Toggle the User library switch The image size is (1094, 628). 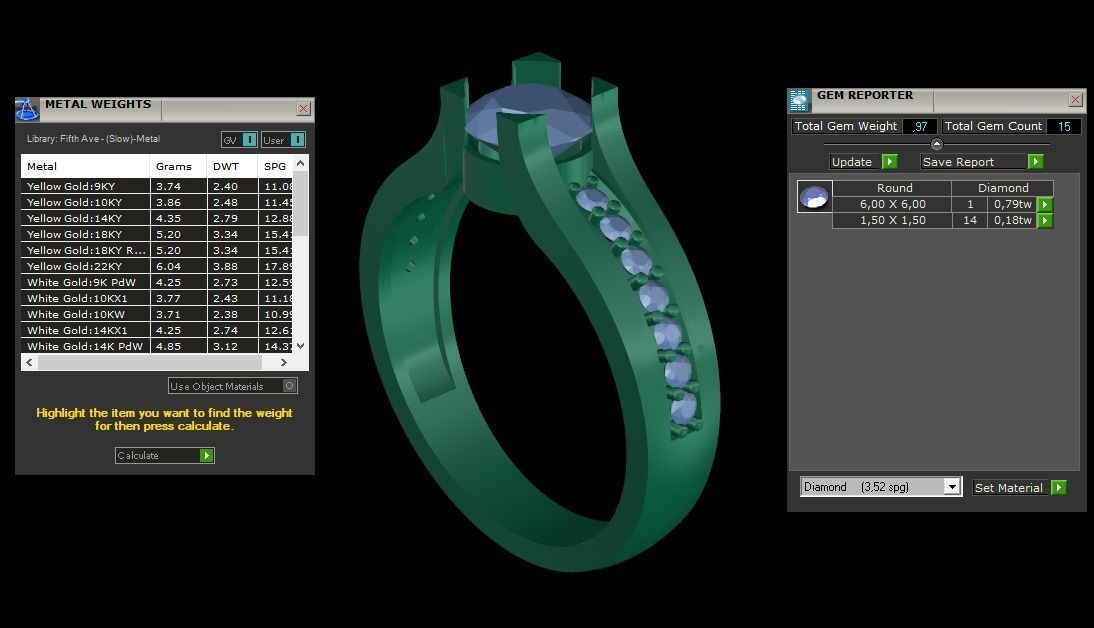(297, 140)
